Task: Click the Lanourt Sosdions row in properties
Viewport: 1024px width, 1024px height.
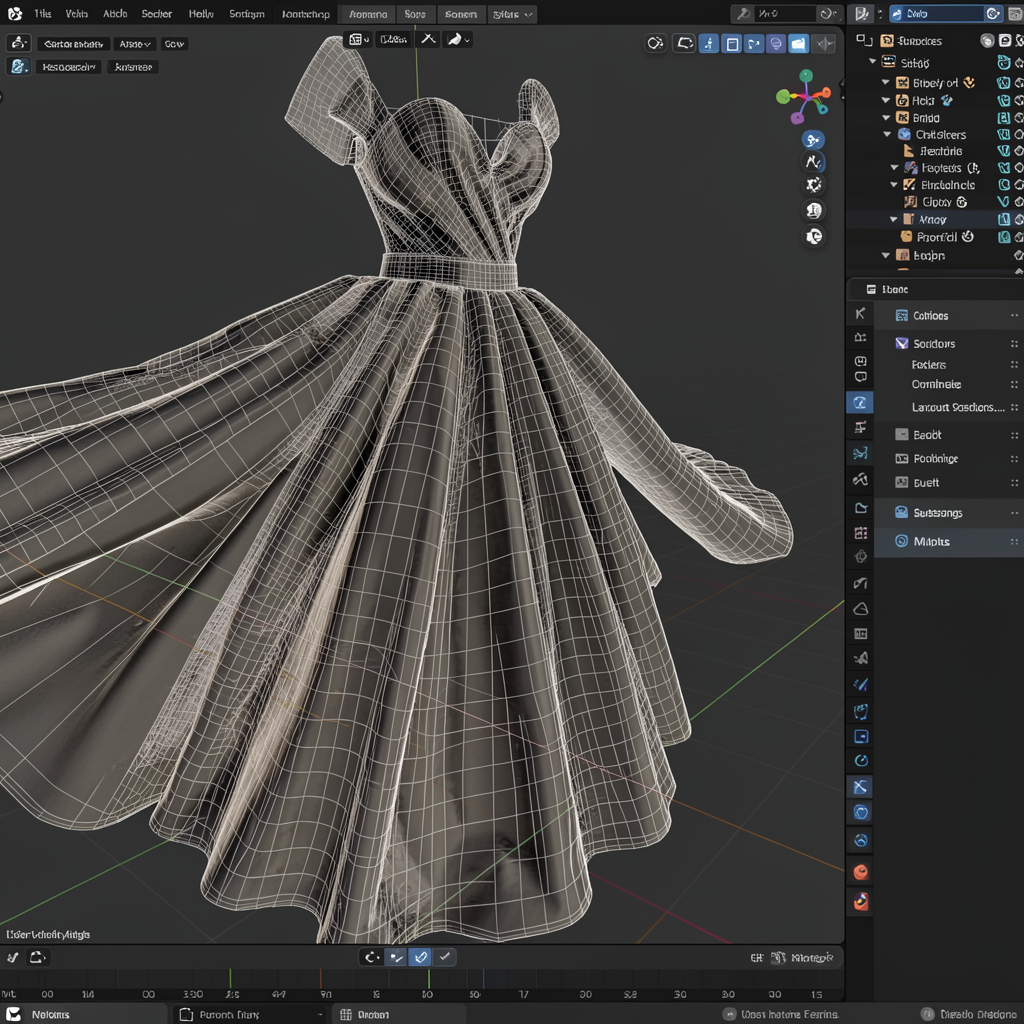Action: [x=958, y=407]
